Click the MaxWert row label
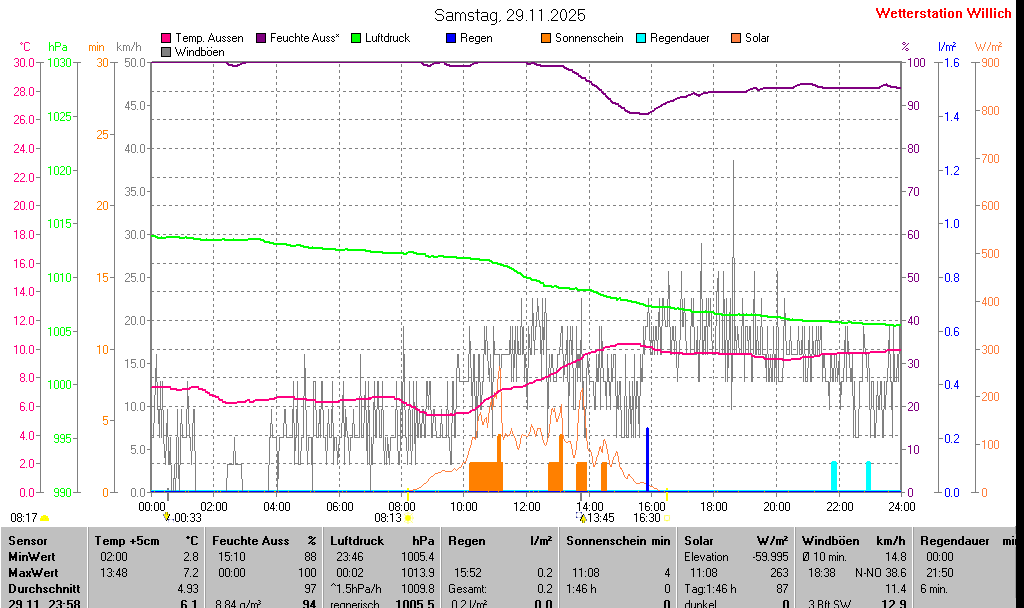This screenshot has height=608, width=1024. coord(31,573)
